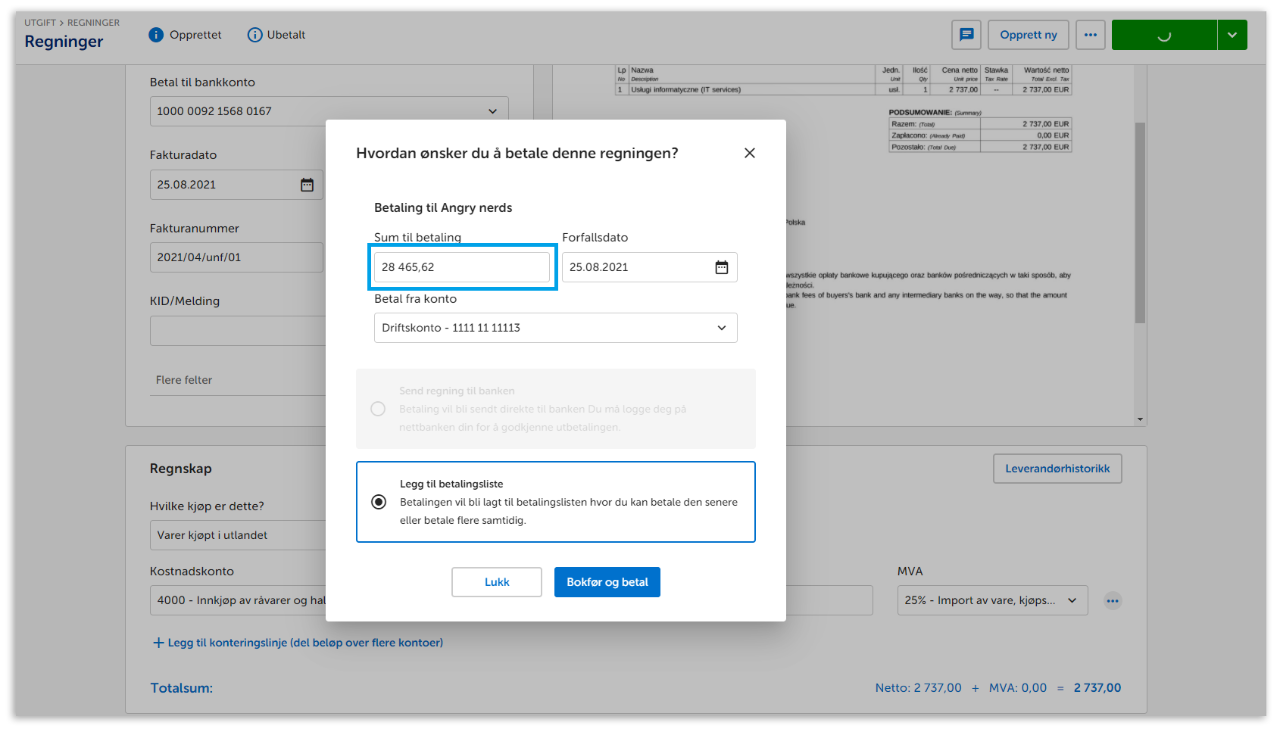Image resolution: width=1280 pixels, height=732 pixels.
Task: Click the Sum til betaling input field
Action: click(x=462, y=267)
